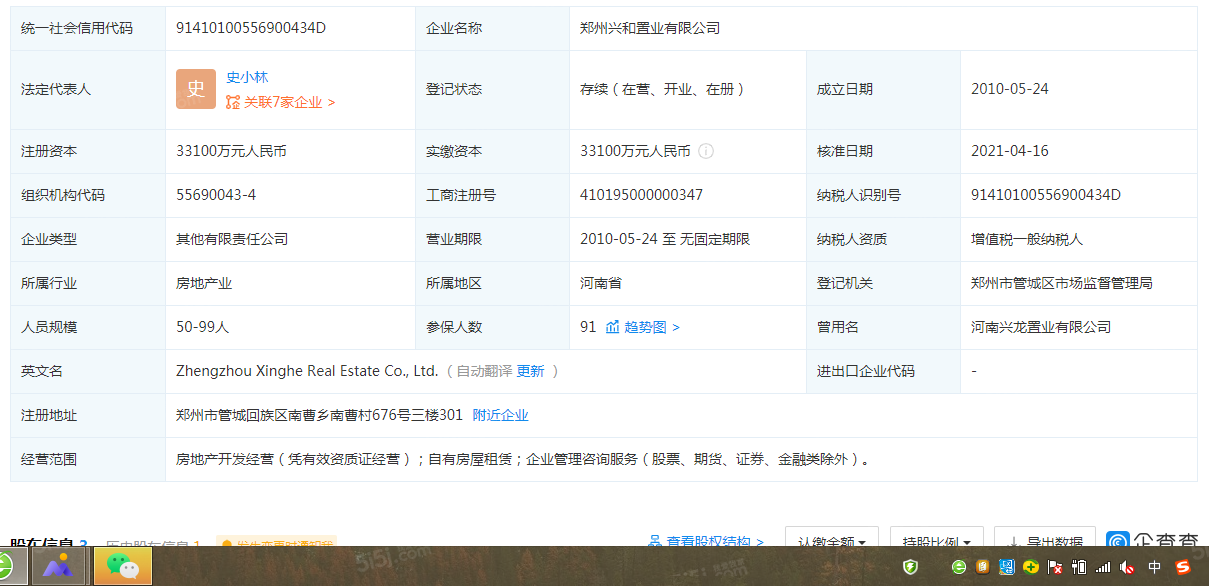Click the 附近企业 nearby companies link
The height and width of the screenshot is (586, 1209).
tap(500, 415)
